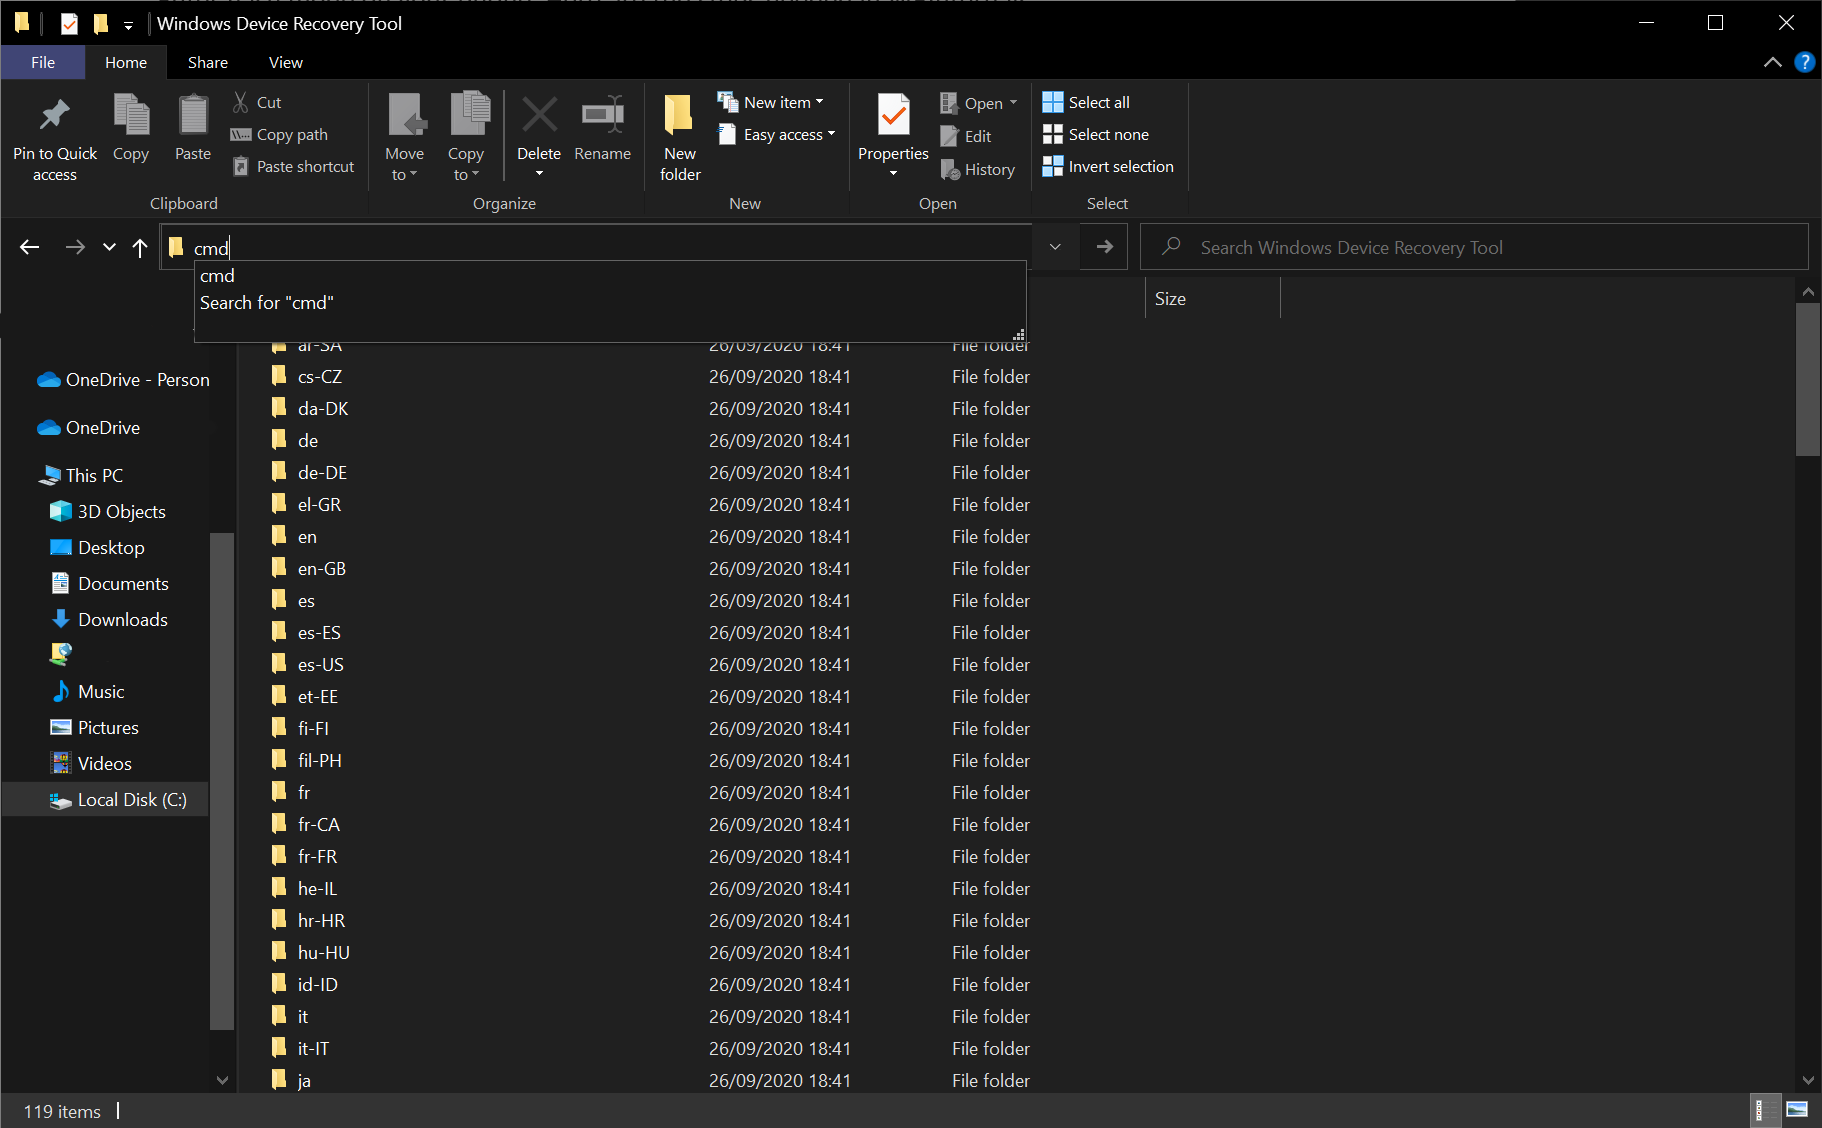Select the cs-CZ folder
This screenshot has height=1128, width=1822.
coord(320,377)
